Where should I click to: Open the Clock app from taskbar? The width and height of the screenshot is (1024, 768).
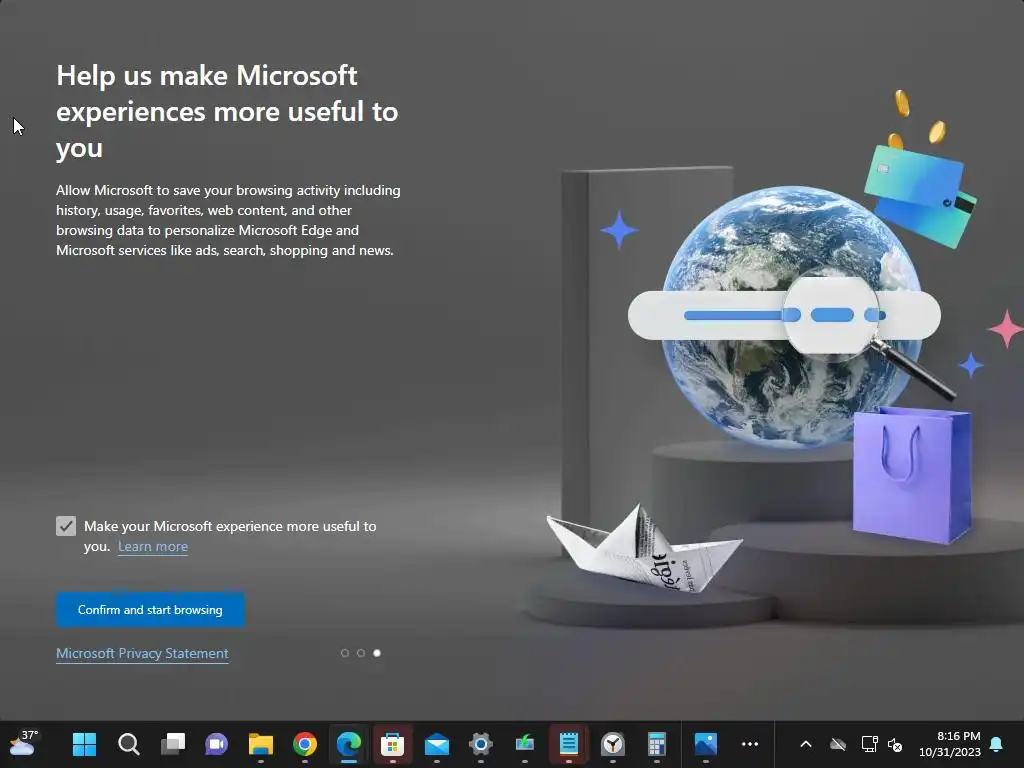click(x=613, y=744)
